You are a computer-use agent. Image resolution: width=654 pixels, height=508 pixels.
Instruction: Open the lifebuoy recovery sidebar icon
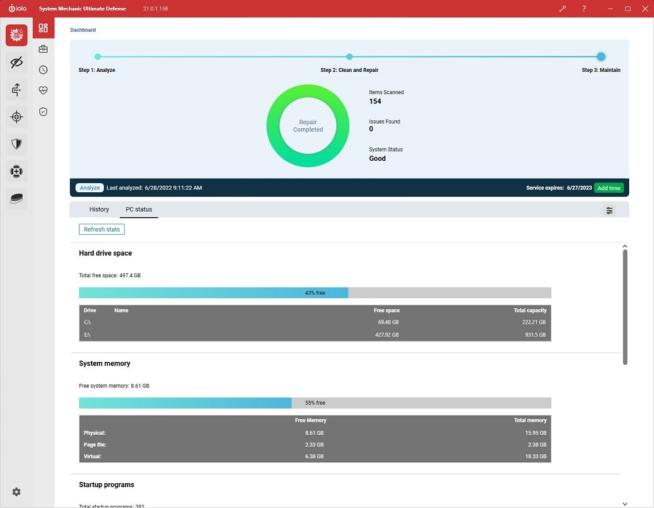point(17,171)
